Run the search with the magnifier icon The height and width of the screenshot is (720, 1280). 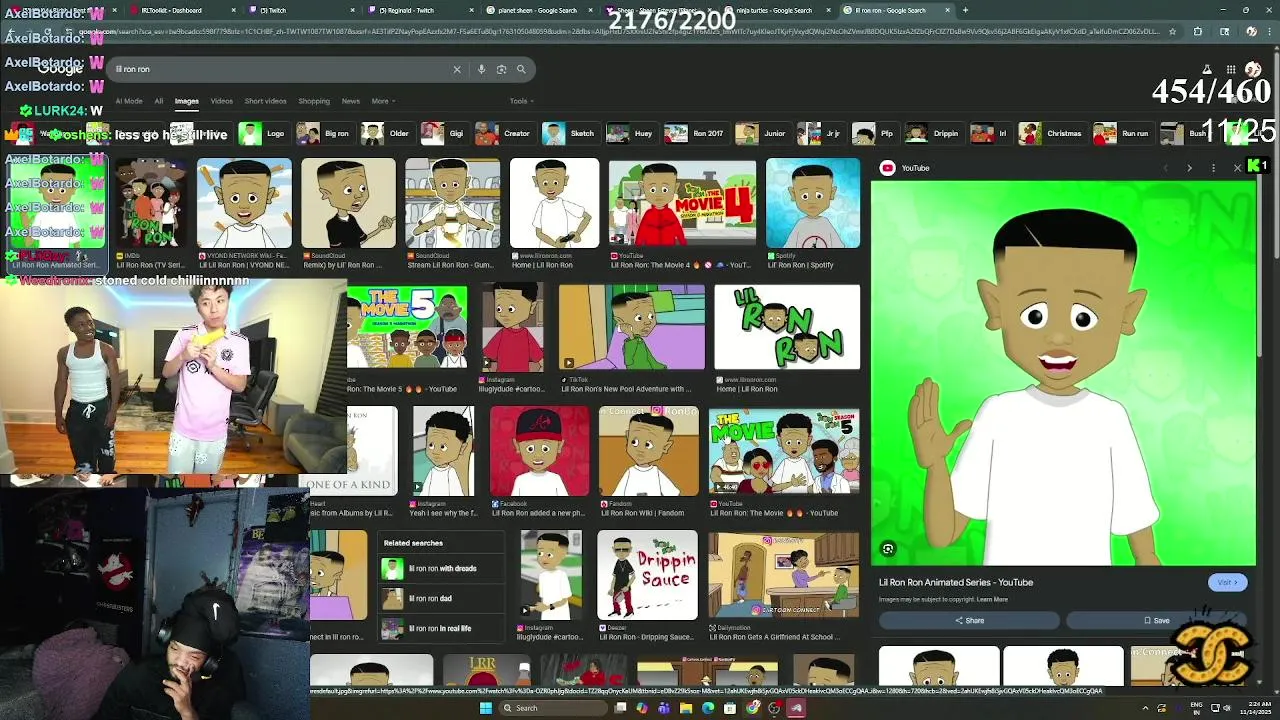tap(521, 69)
